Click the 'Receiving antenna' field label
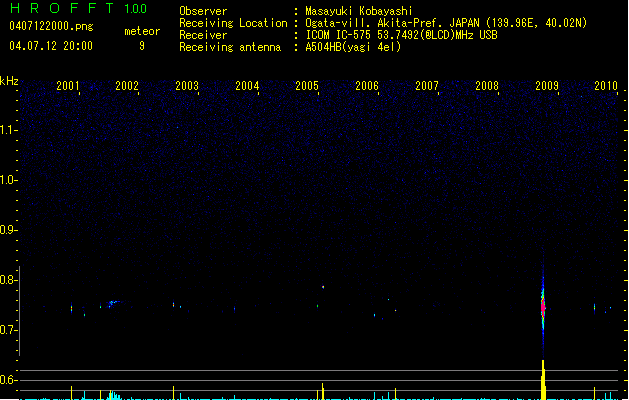This screenshot has height=400, width=629. (x=230, y=47)
